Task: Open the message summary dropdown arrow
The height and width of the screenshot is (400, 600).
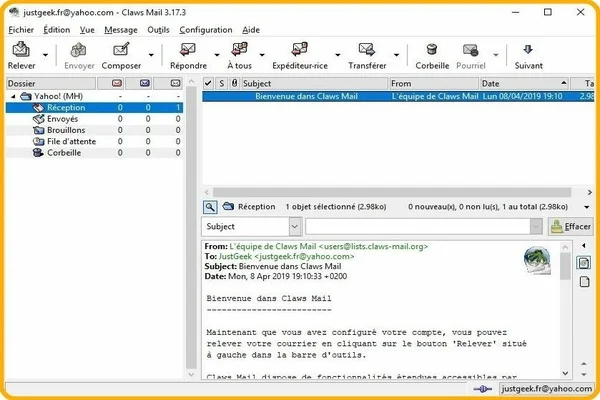Action: 587,207
